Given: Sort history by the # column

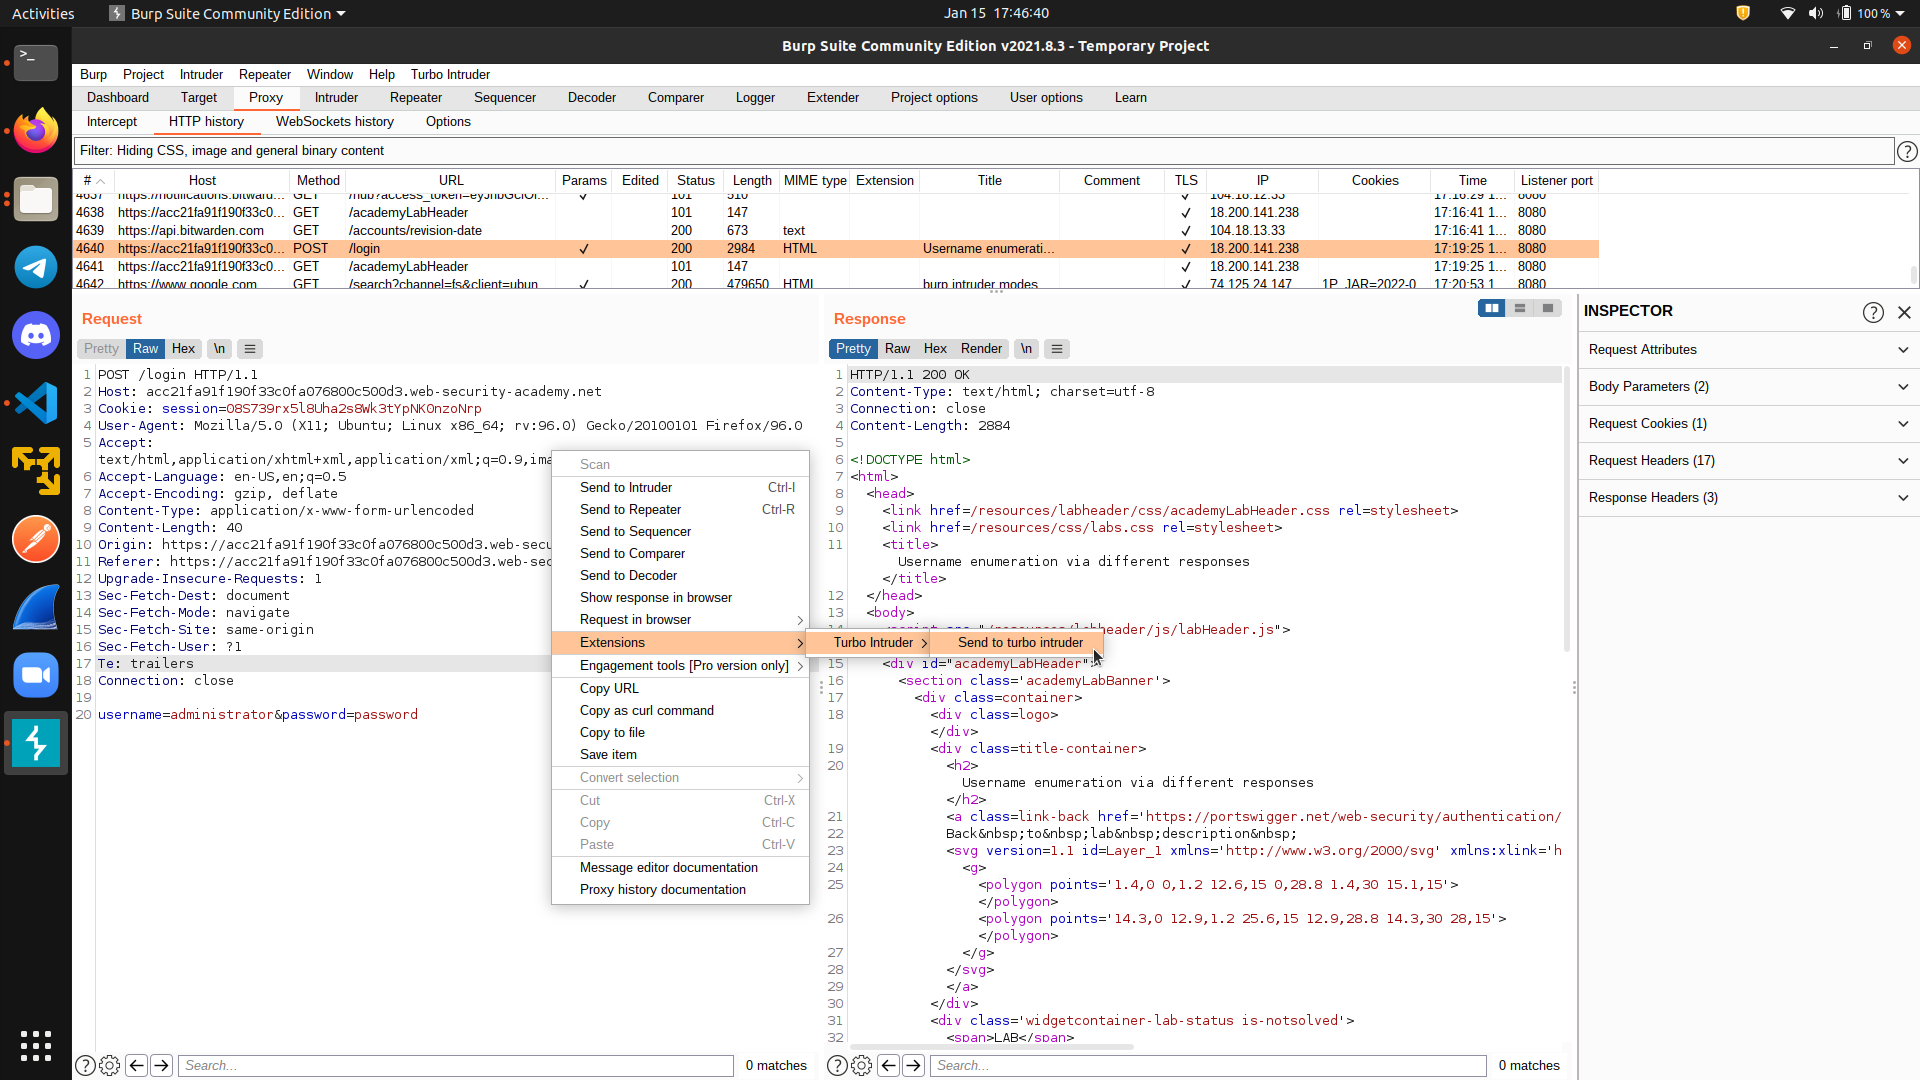Looking at the screenshot, I should tap(93, 181).
